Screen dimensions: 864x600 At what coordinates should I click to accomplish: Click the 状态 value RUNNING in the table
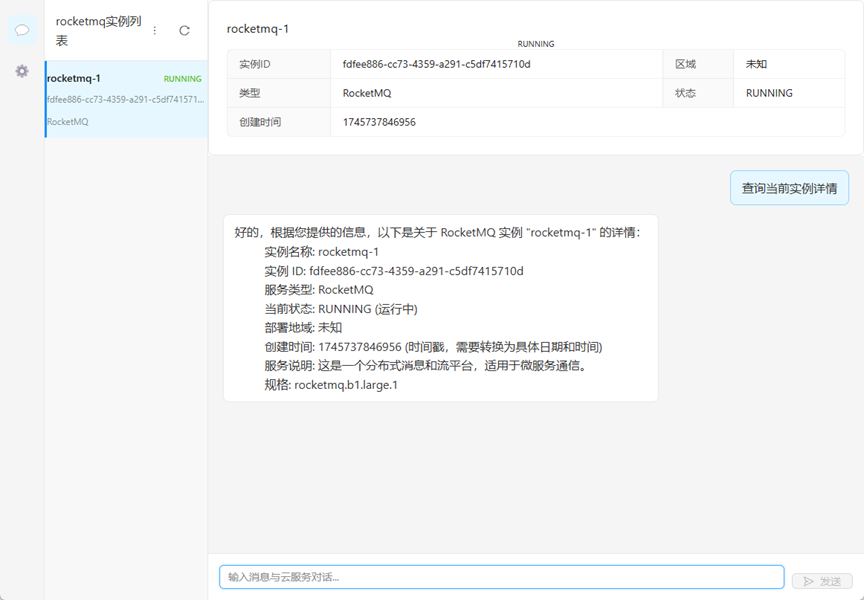(769, 93)
